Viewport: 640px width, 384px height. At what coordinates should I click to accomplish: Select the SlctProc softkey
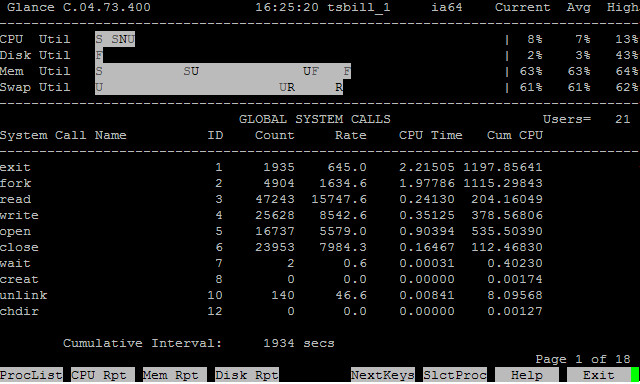pos(455,375)
